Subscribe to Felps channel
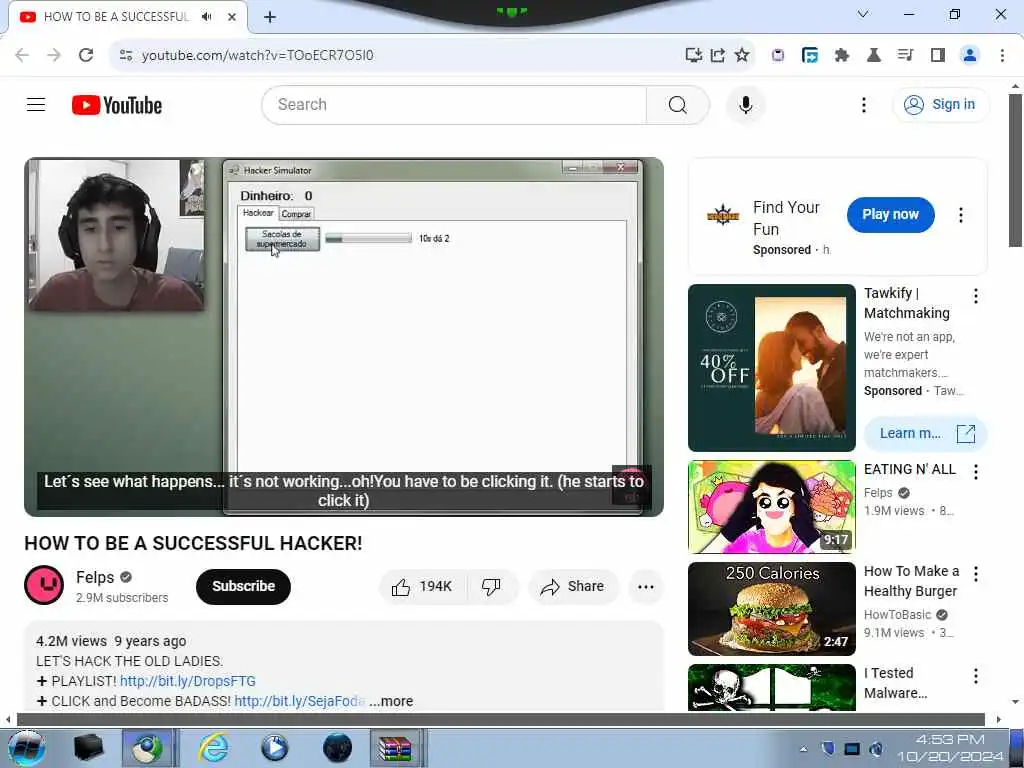The width and height of the screenshot is (1024, 768). [x=243, y=586]
